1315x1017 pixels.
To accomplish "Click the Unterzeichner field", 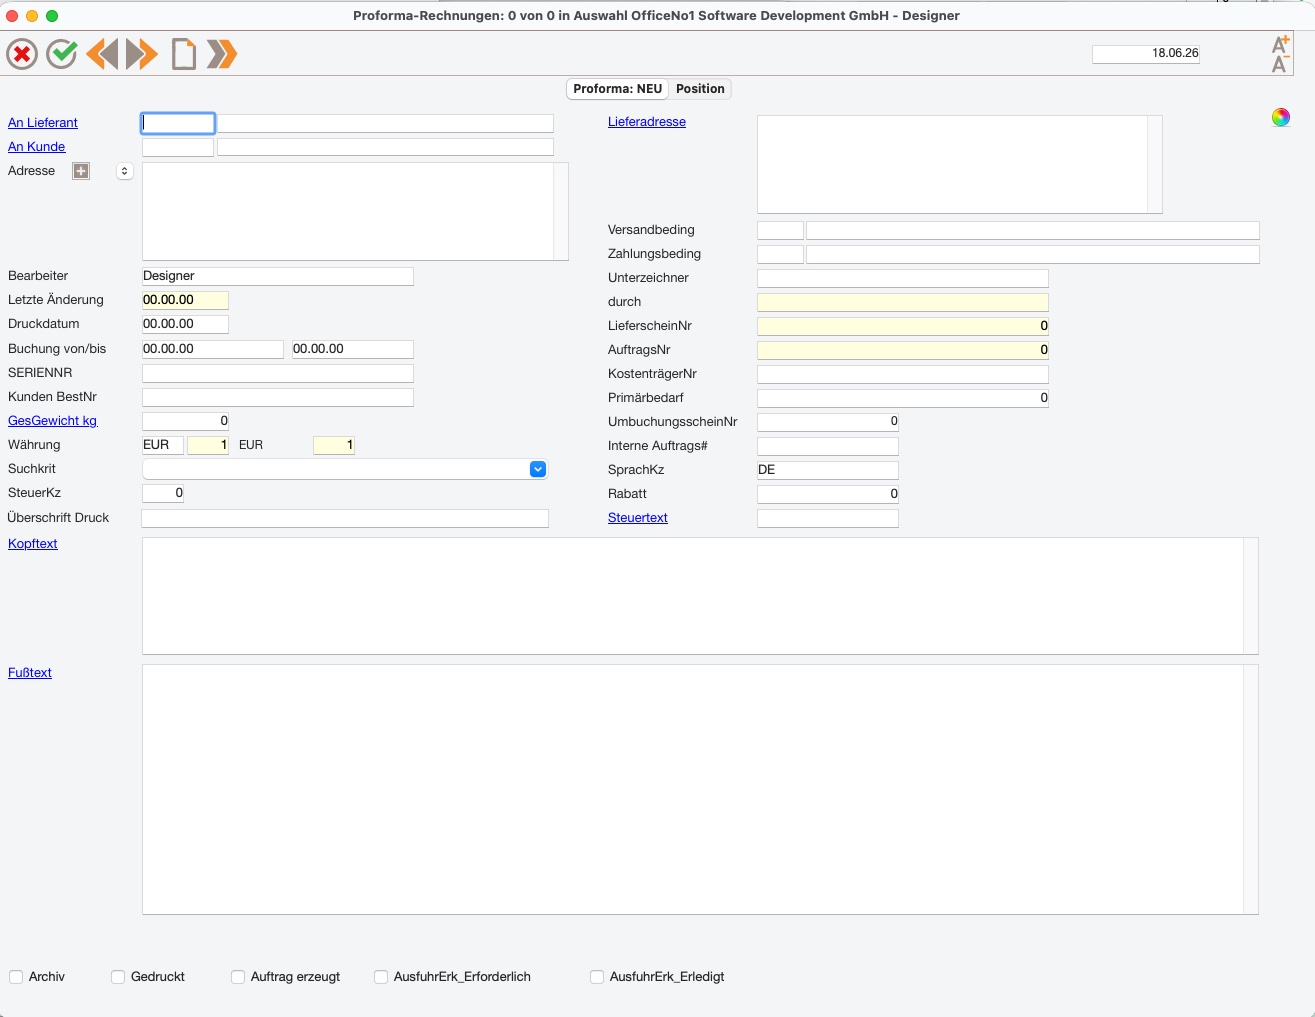I will [903, 278].
